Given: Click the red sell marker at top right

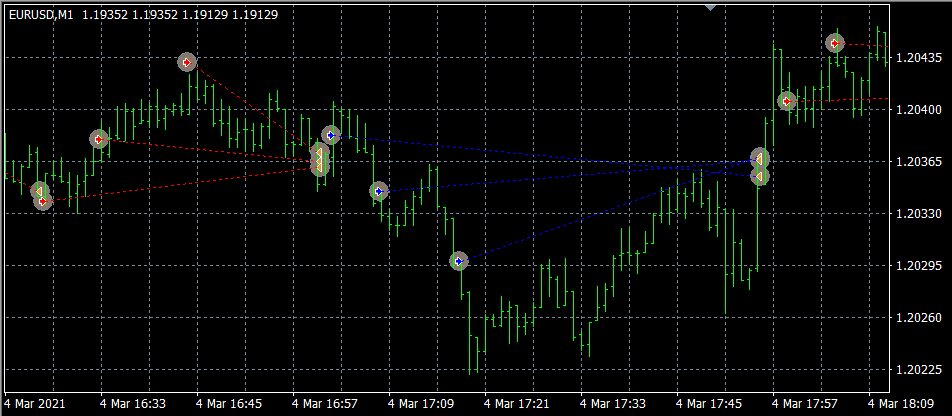Looking at the screenshot, I should pyautogui.click(x=835, y=43).
